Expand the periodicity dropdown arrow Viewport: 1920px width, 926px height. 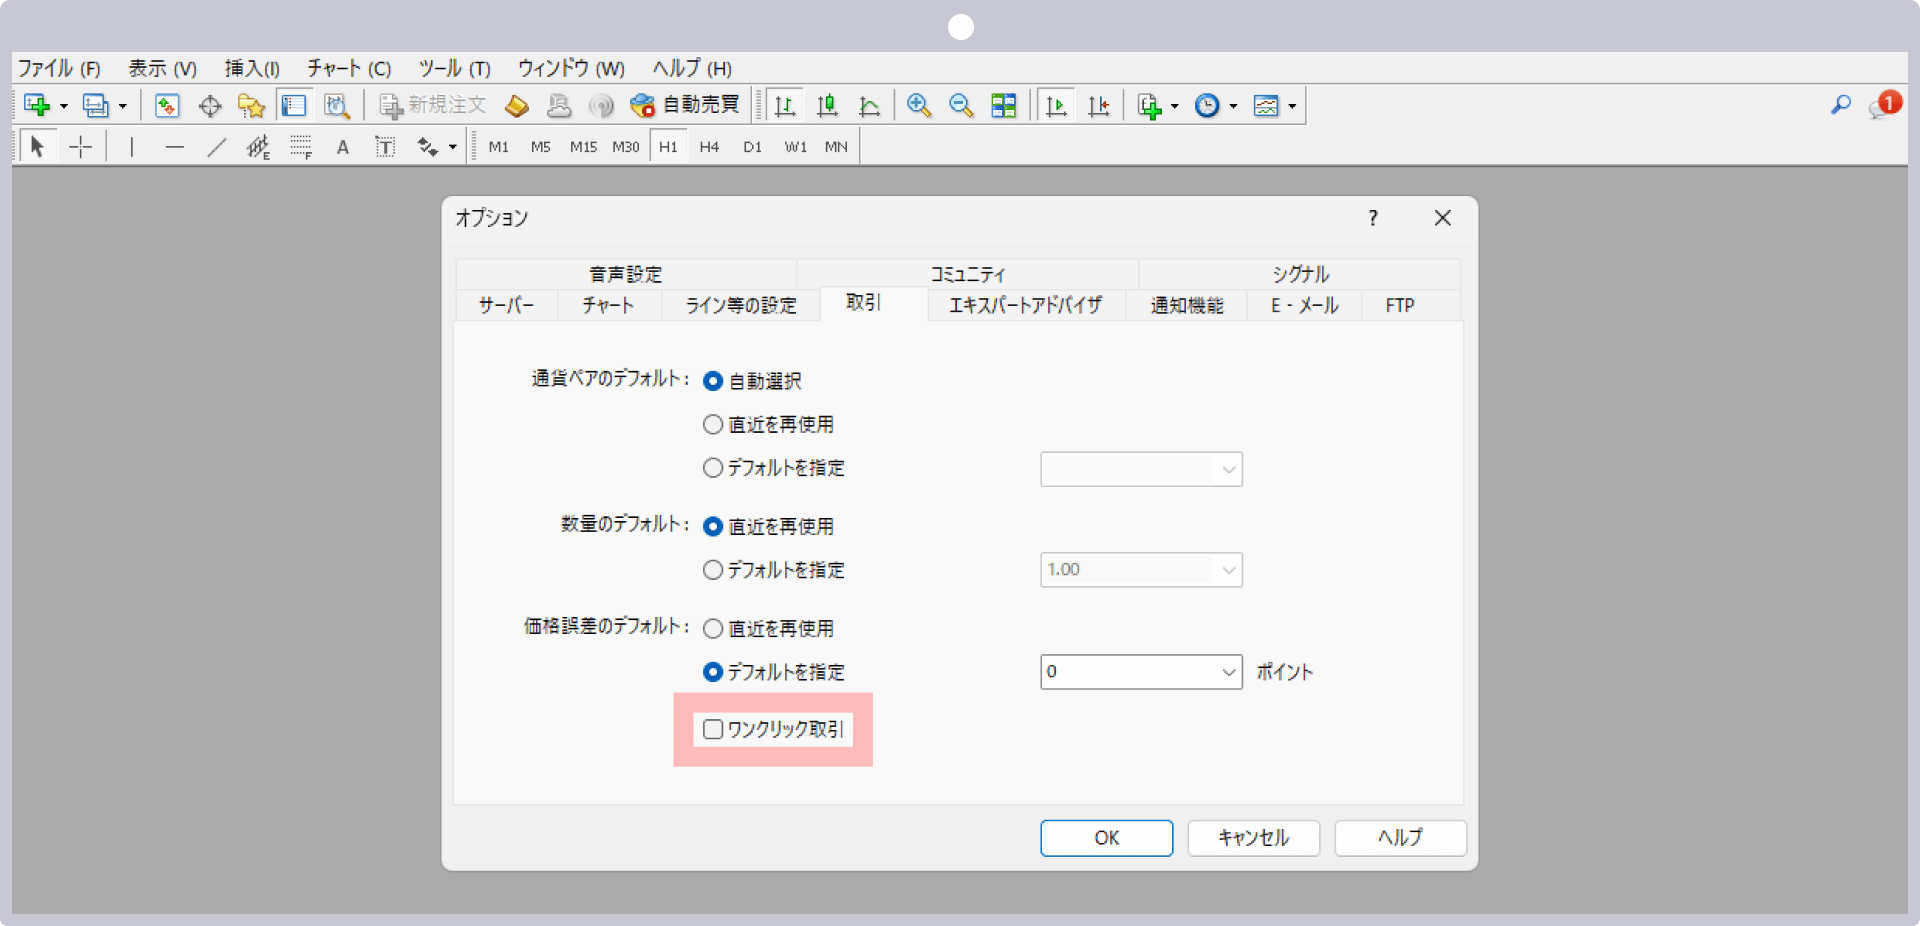[x=1233, y=105]
